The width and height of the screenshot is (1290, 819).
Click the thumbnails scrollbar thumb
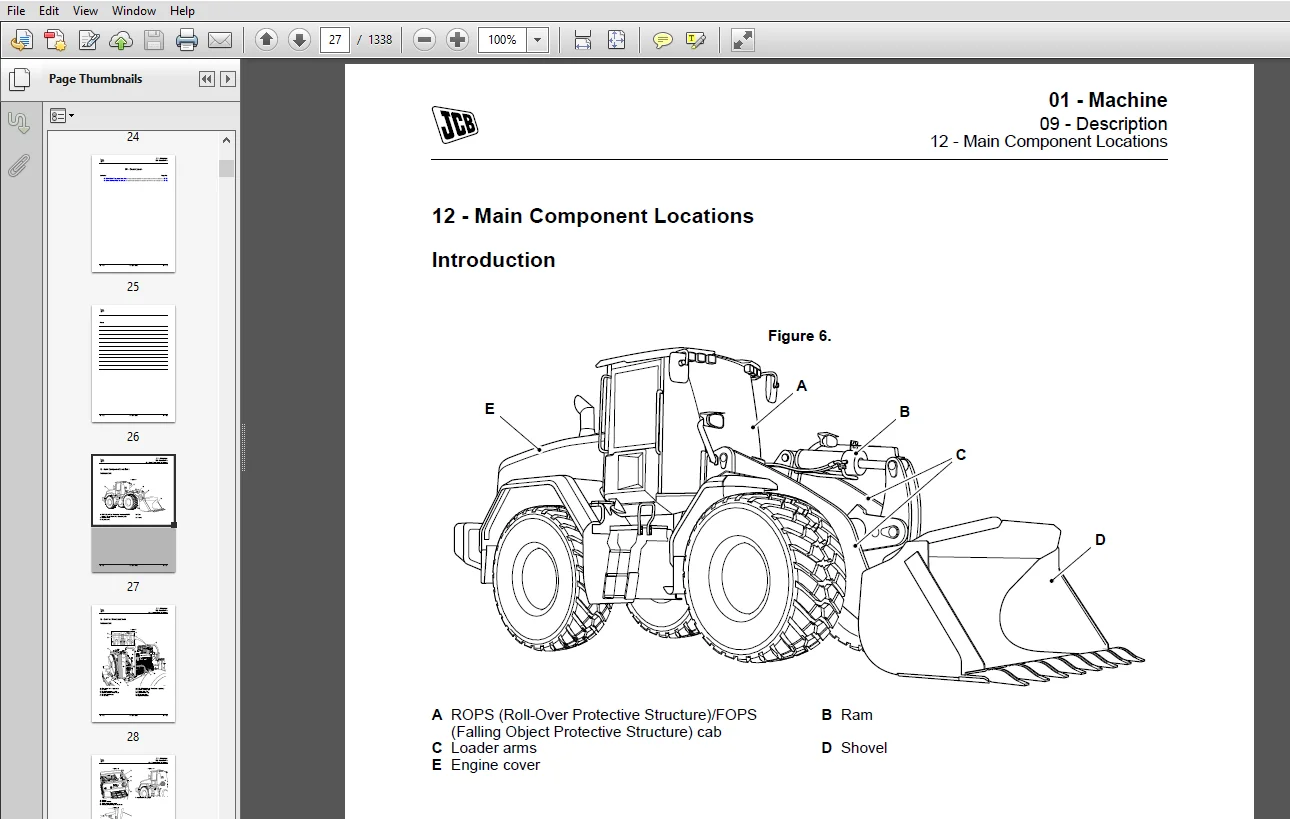(227, 168)
